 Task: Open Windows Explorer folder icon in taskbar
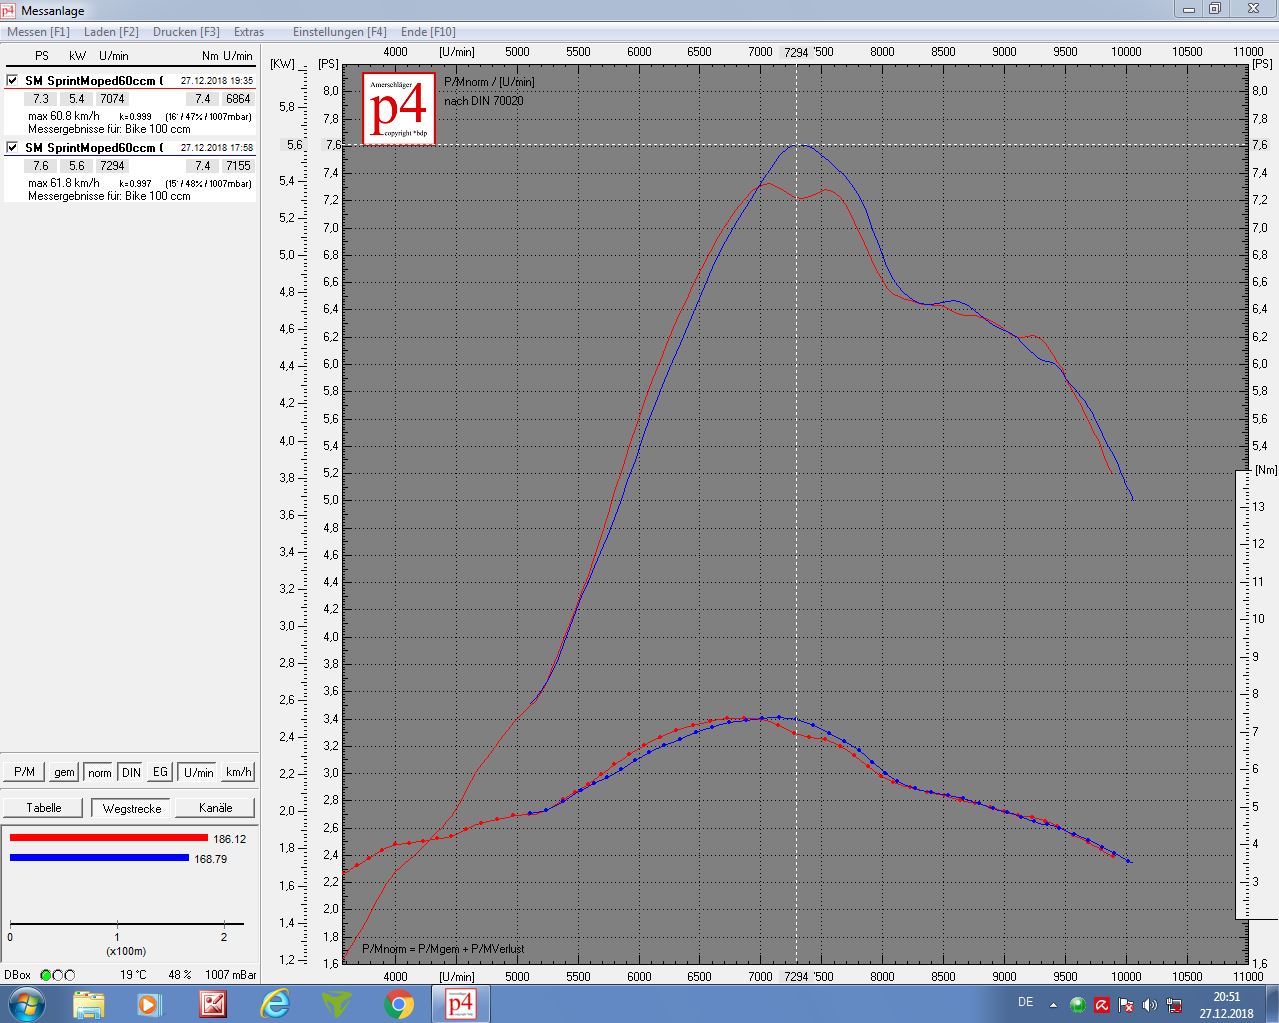(88, 1003)
